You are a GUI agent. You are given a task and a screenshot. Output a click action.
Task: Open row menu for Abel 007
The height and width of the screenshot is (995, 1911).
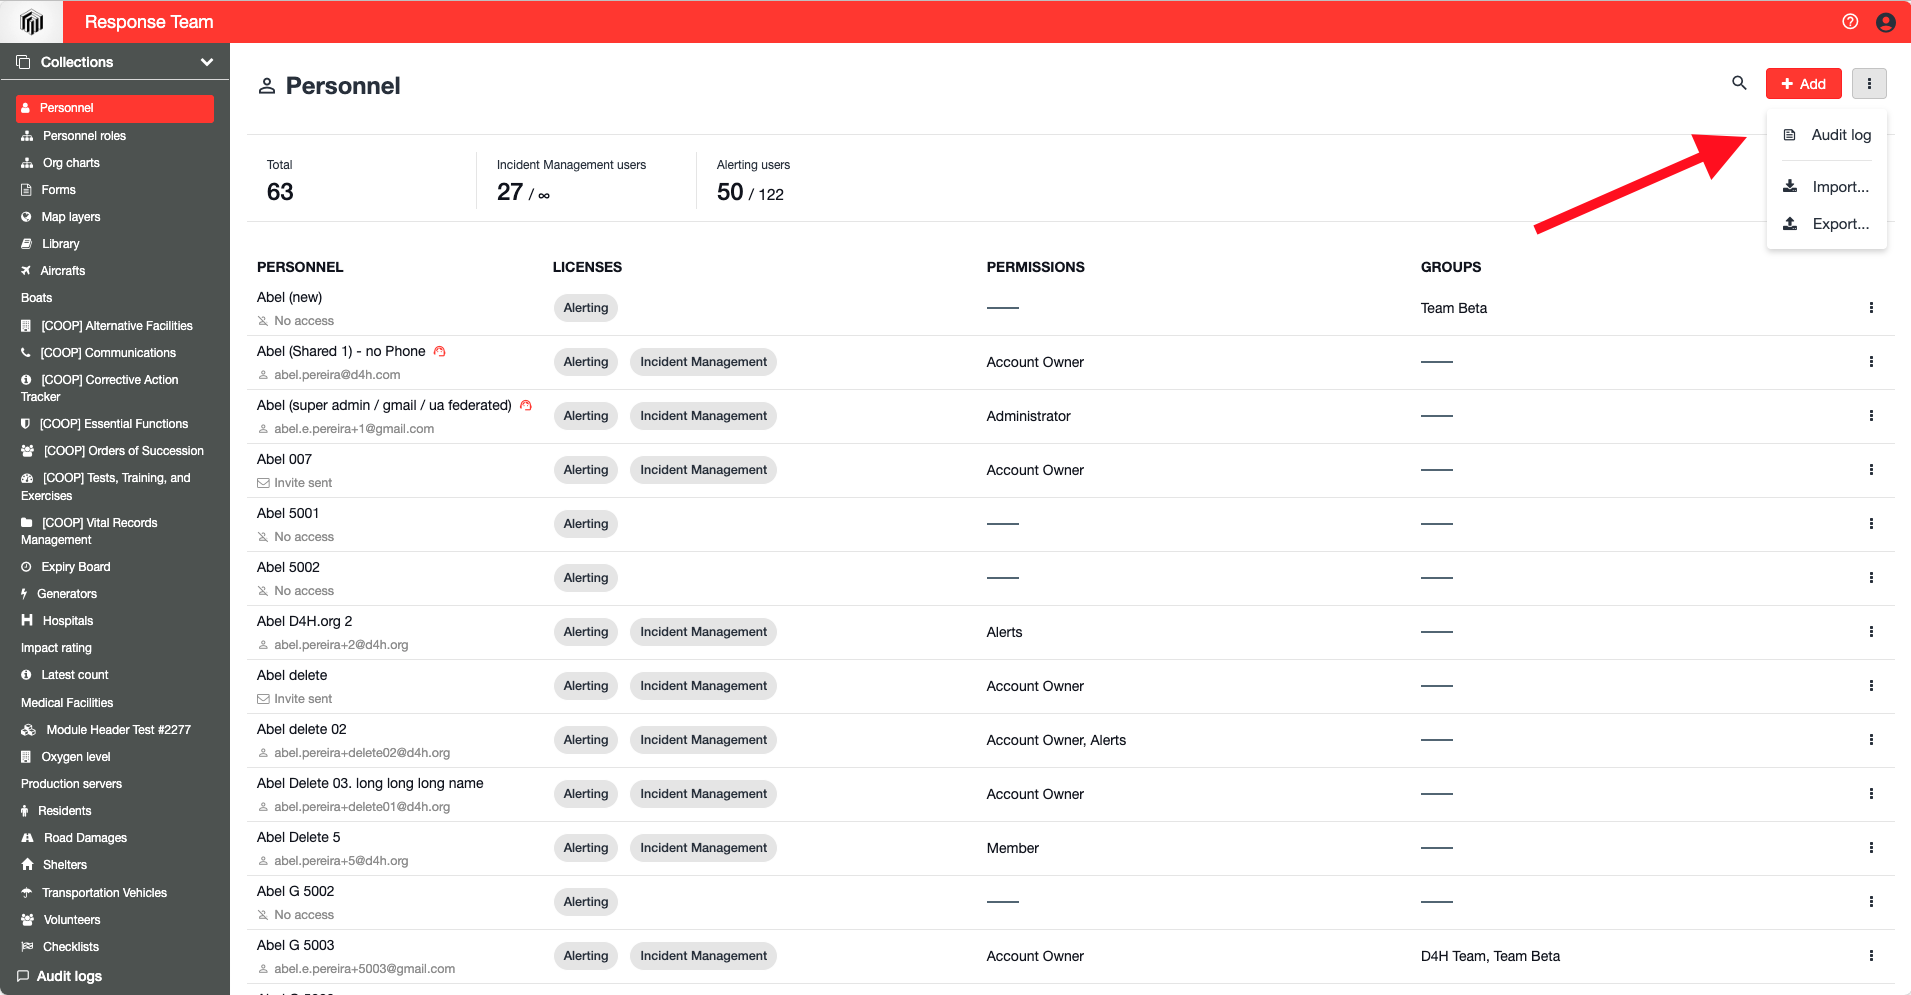click(1871, 470)
